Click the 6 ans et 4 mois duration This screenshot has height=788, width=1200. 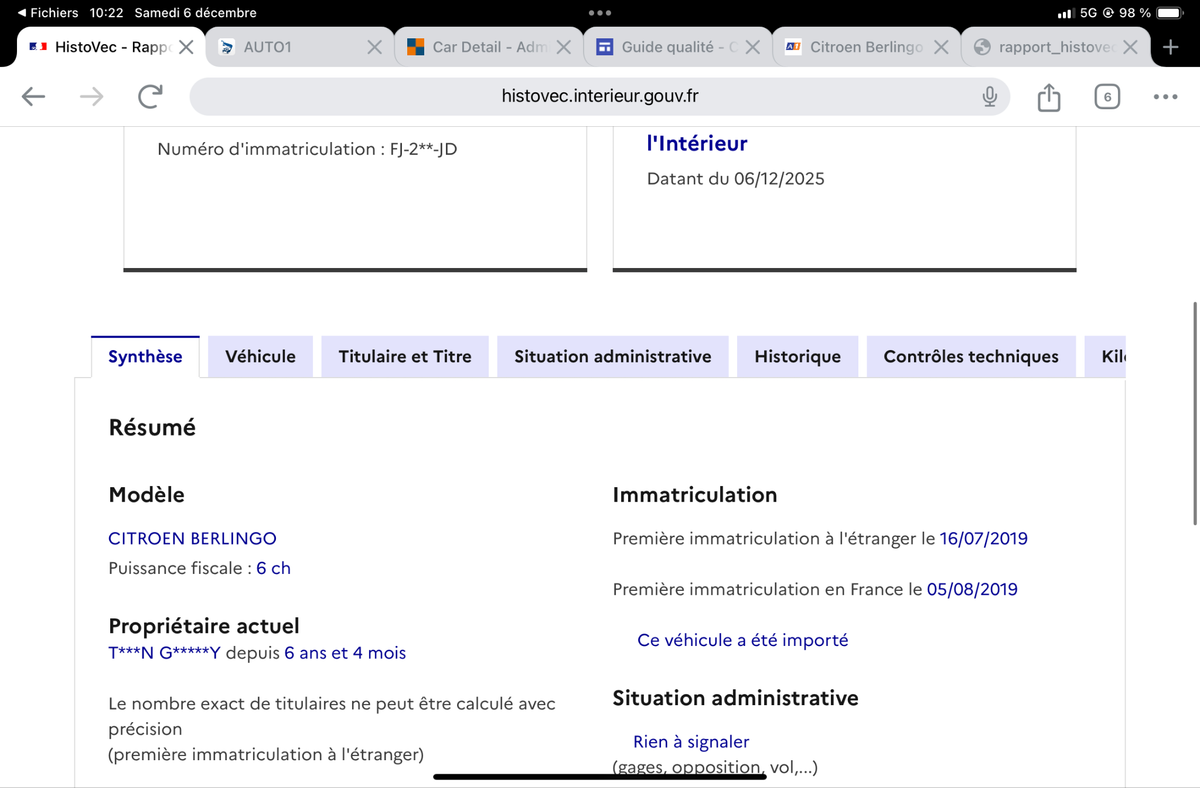point(345,653)
